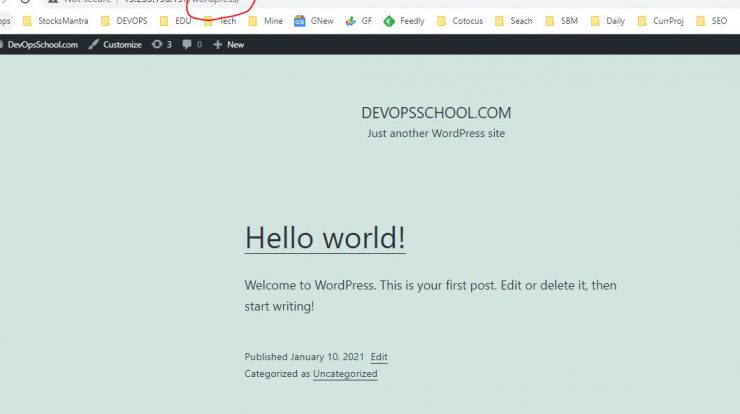The width and height of the screenshot is (740, 414).
Task: Open the 3 pending updates item
Action: [x=161, y=44]
